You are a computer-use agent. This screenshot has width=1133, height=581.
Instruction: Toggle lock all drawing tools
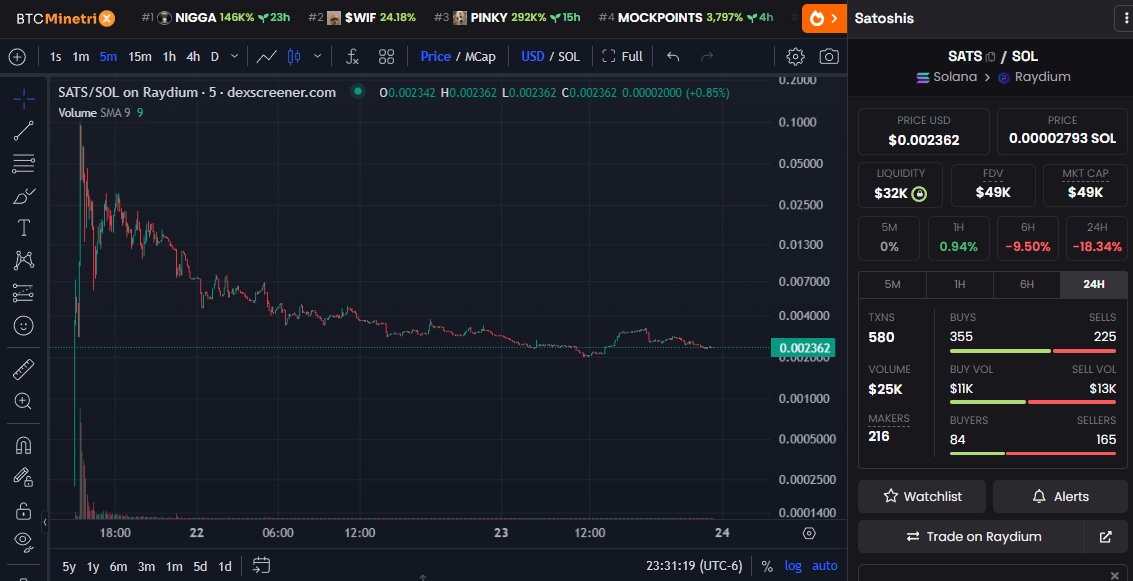pyautogui.click(x=23, y=510)
